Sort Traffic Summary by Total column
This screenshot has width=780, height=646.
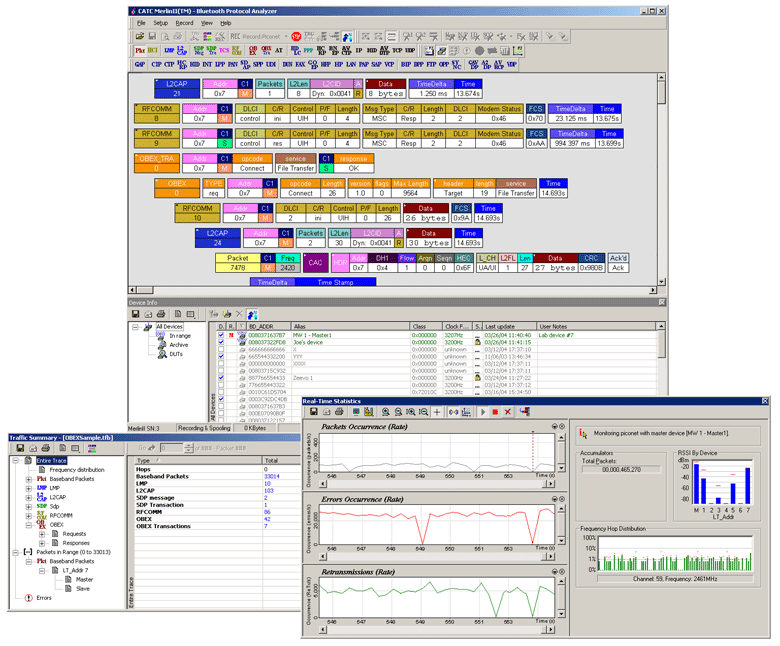[281, 461]
